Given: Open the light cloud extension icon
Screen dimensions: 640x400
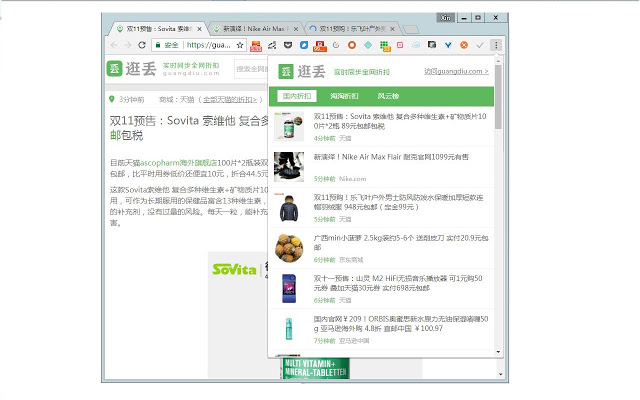Looking at the screenshot, I should tap(416, 45).
